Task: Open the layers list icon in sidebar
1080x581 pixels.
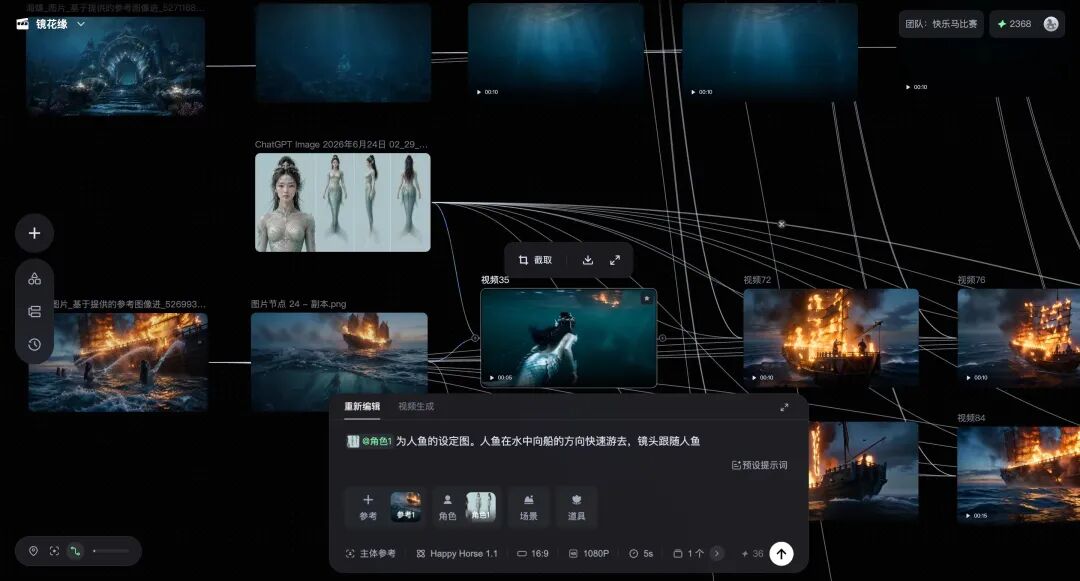Action: pos(34,312)
